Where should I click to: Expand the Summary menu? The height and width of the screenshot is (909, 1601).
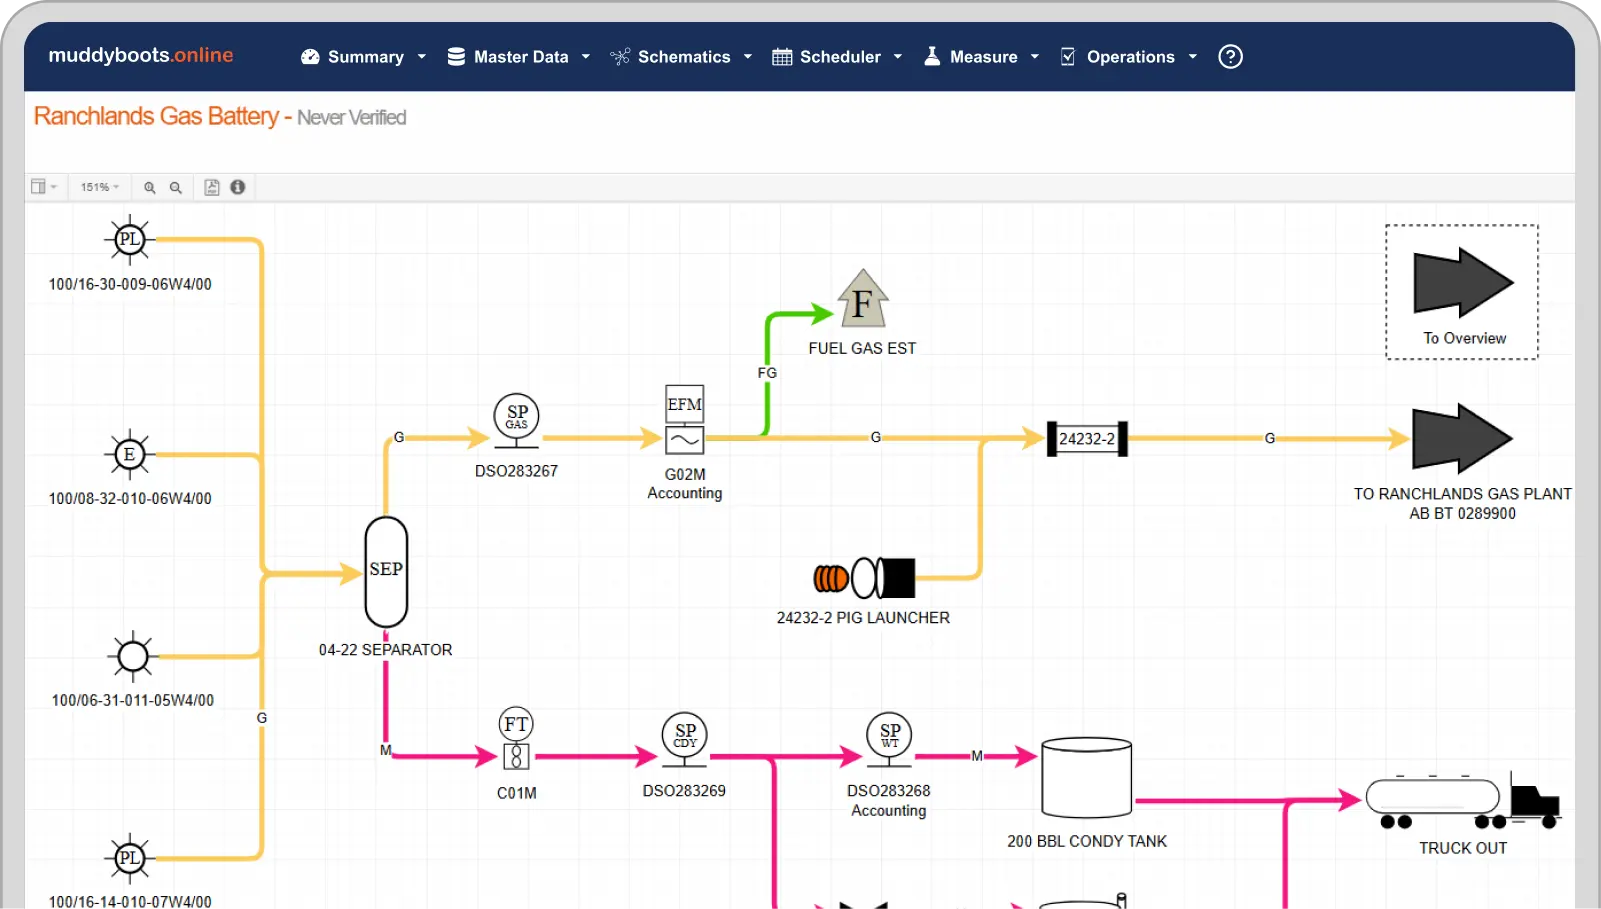point(364,57)
